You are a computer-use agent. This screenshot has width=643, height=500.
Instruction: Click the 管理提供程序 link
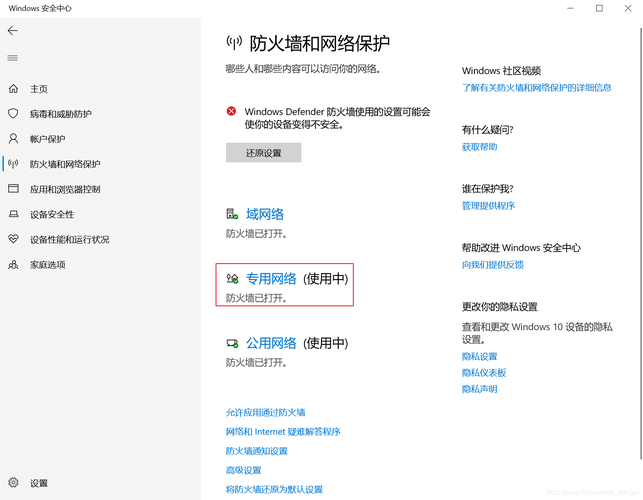(488, 205)
